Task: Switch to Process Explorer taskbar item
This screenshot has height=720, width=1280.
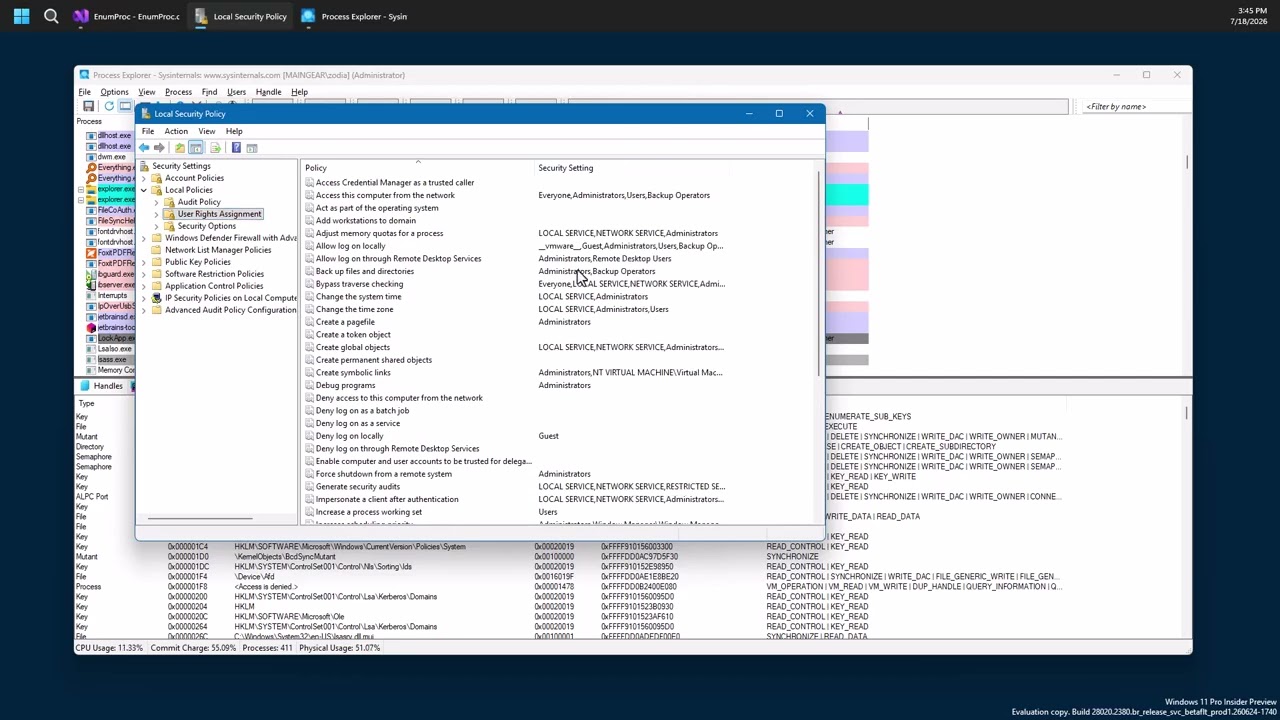Action: (354, 16)
